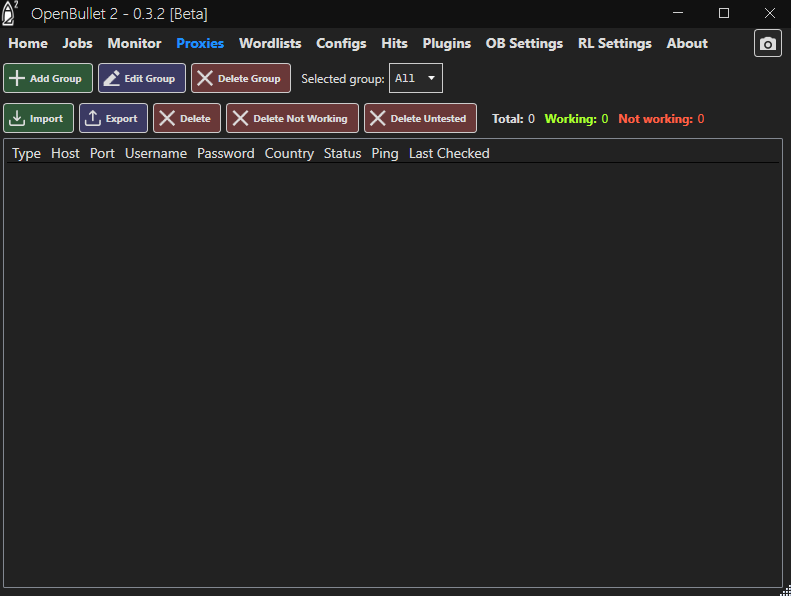Switch to the Wordlists tab
The image size is (791, 596).
click(270, 44)
